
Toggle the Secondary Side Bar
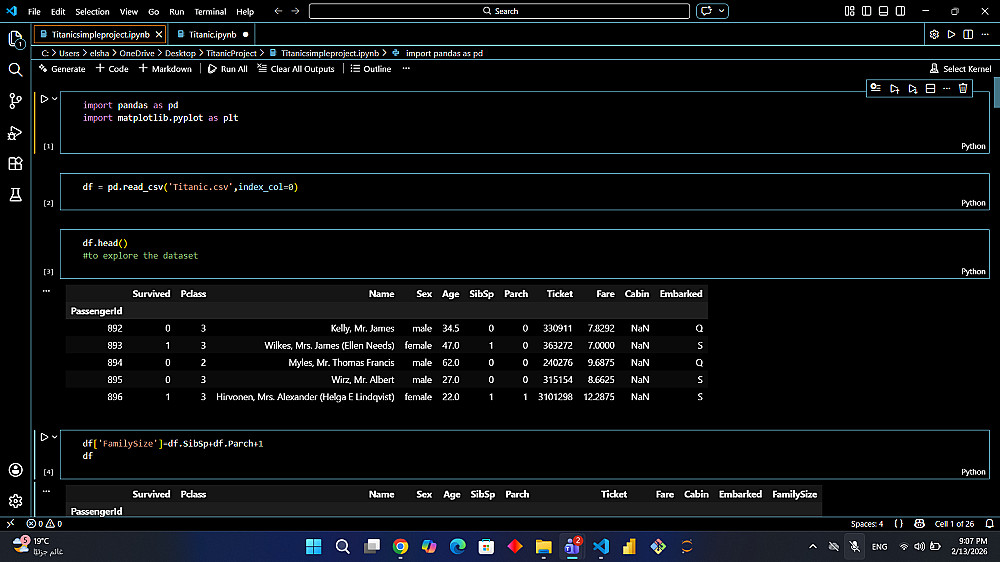pos(901,11)
